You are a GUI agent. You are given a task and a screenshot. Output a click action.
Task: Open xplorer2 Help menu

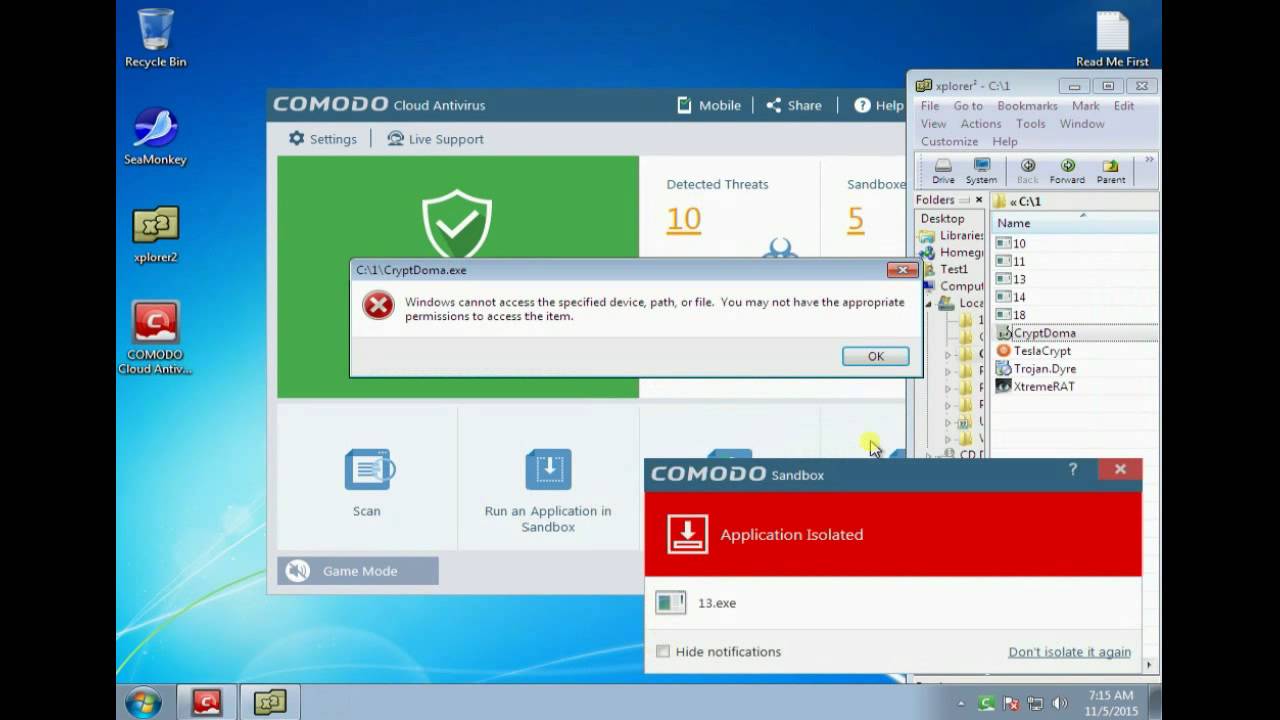point(1005,142)
